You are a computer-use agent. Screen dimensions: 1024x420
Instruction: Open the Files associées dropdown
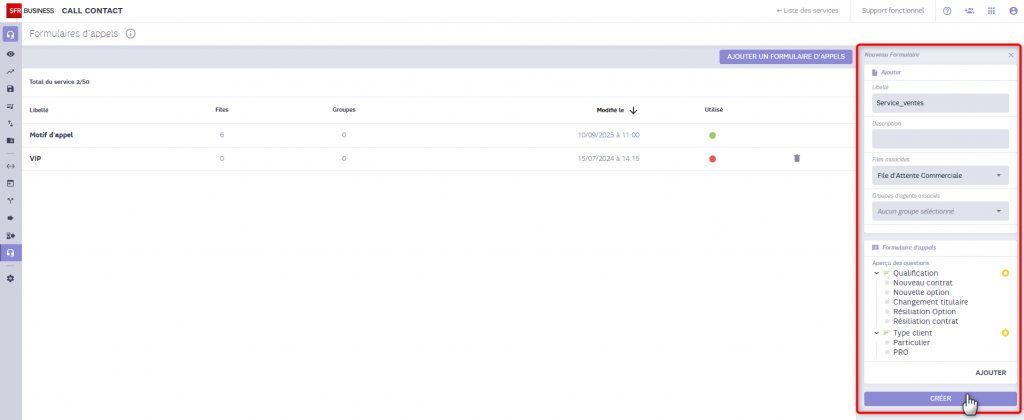(x=940, y=175)
